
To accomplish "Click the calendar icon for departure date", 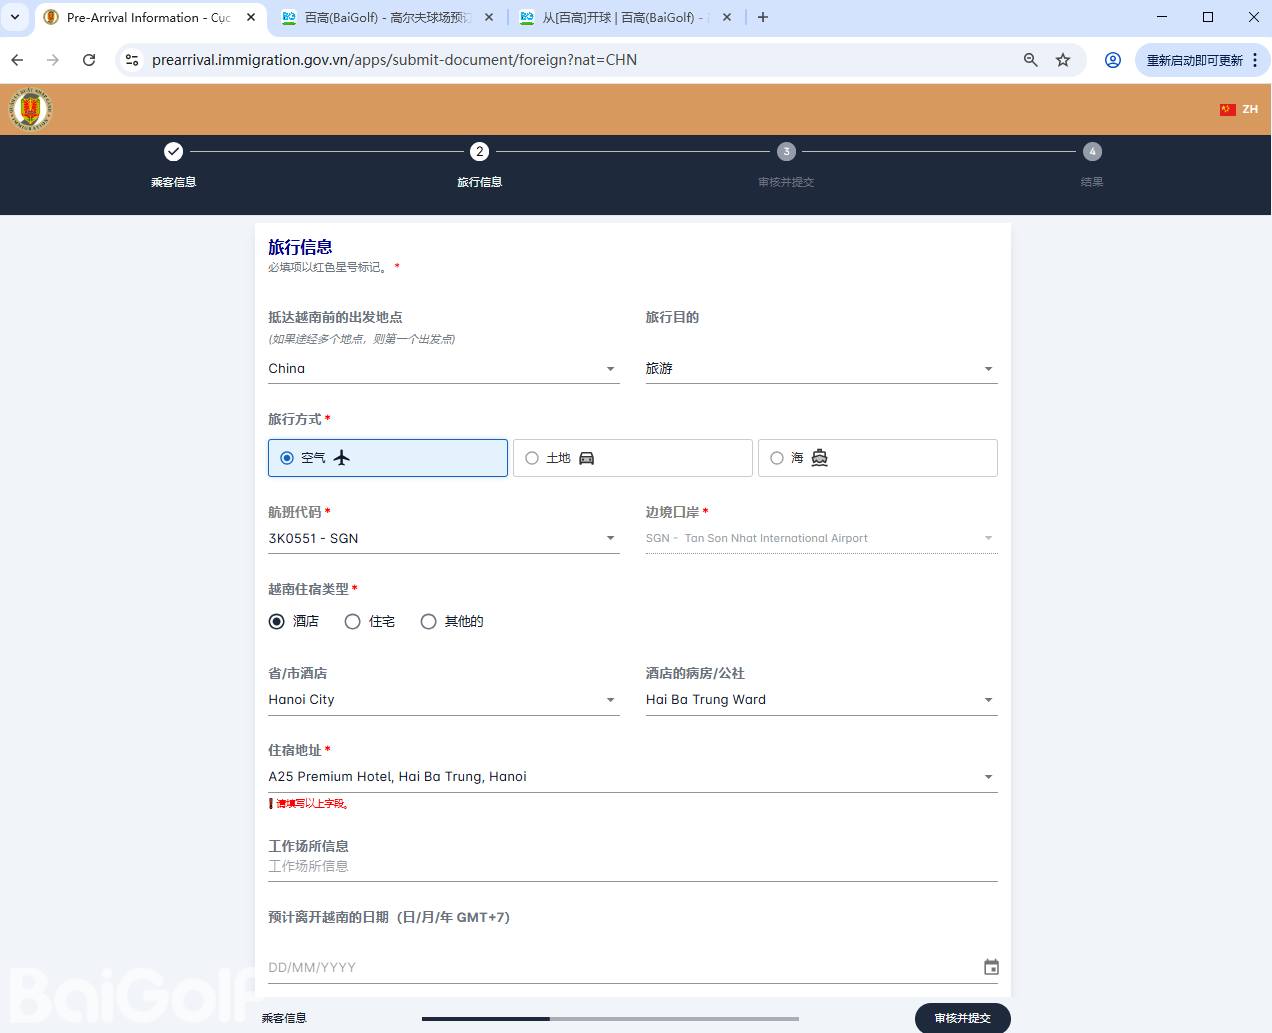I will 991,967.
